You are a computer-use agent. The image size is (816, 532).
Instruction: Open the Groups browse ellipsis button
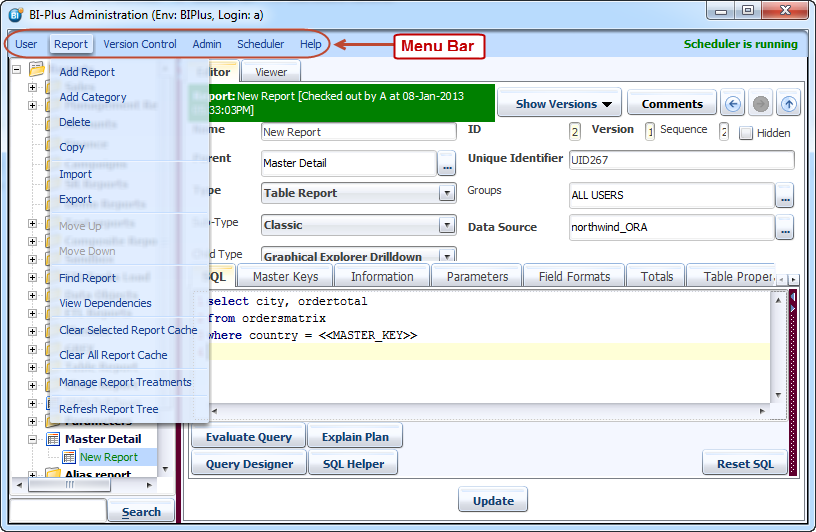click(785, 196)
